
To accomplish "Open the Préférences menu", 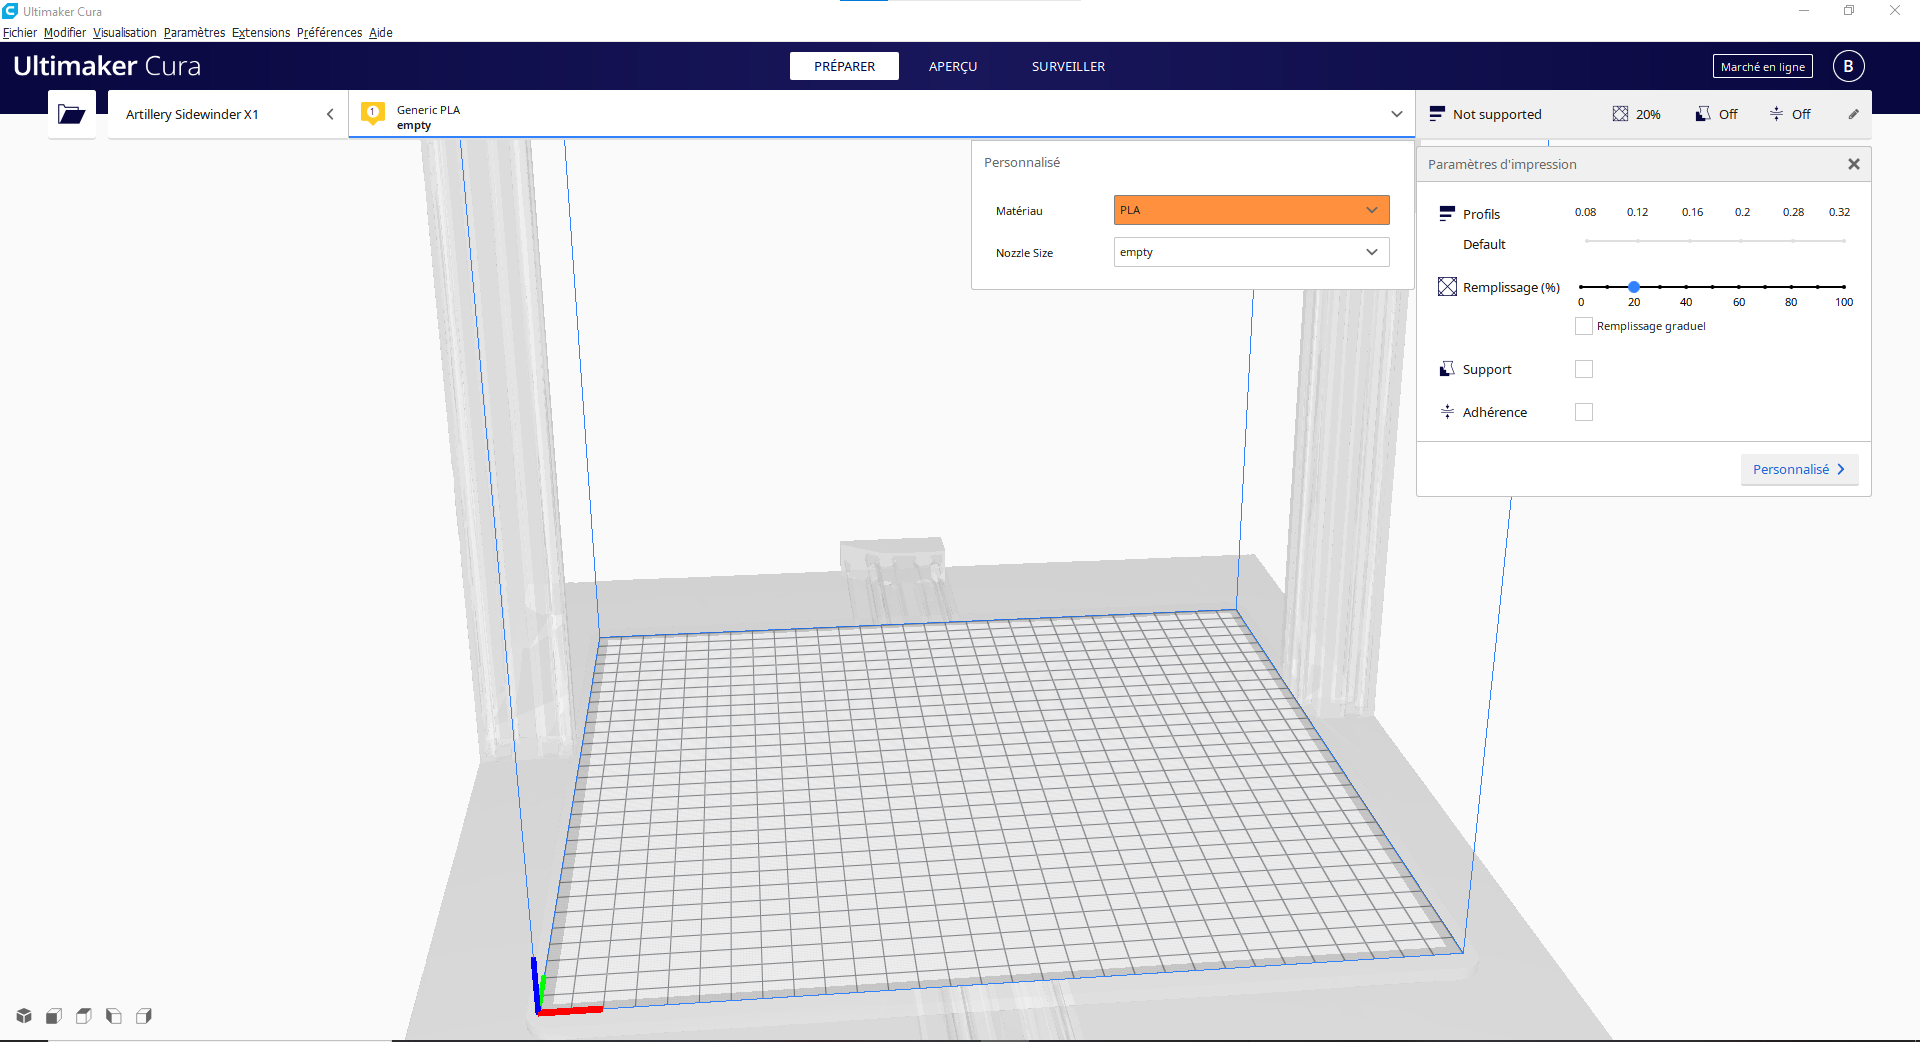I will (329, 33).
